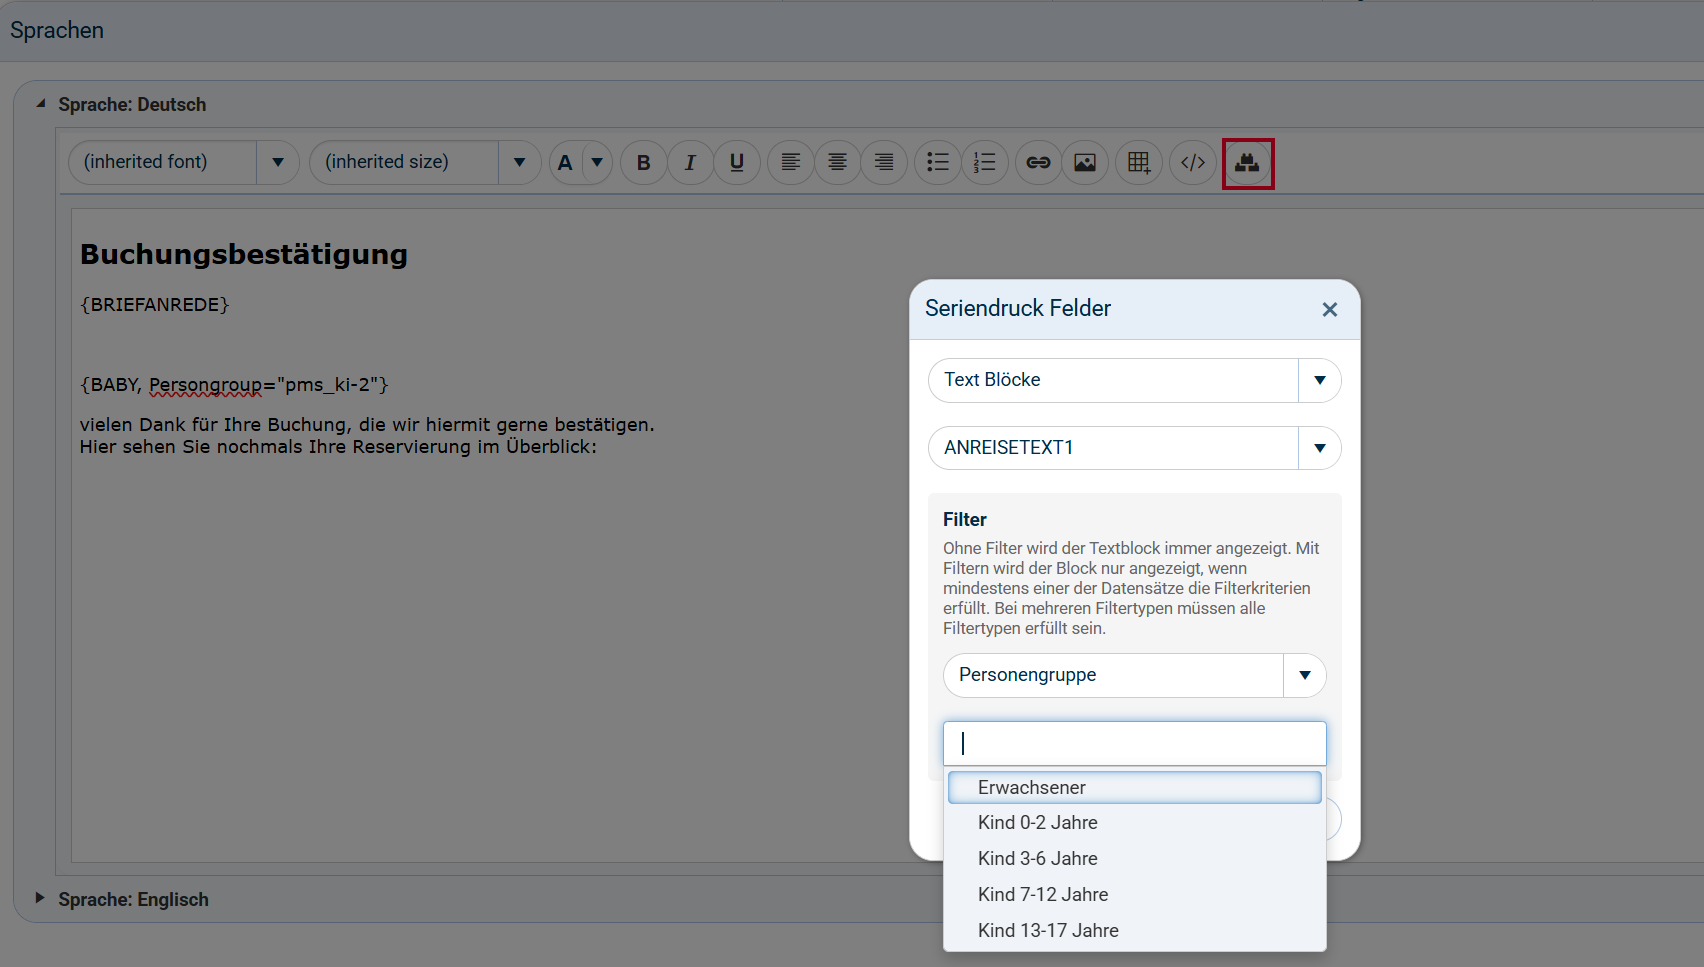
Task: Apply italic formatting
Action: (690, 162)
